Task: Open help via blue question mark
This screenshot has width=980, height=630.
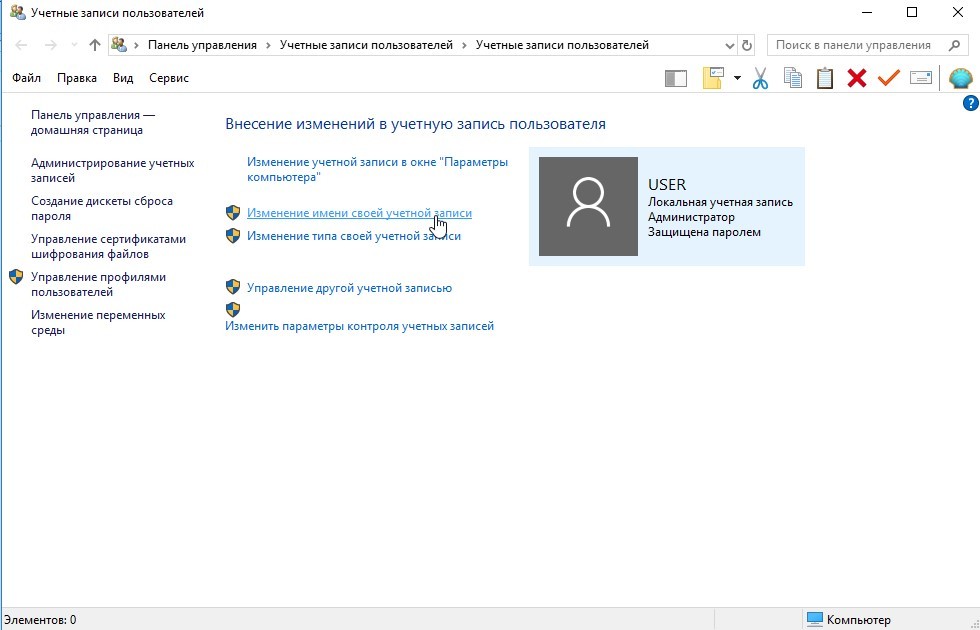Action: pos(969,103)
